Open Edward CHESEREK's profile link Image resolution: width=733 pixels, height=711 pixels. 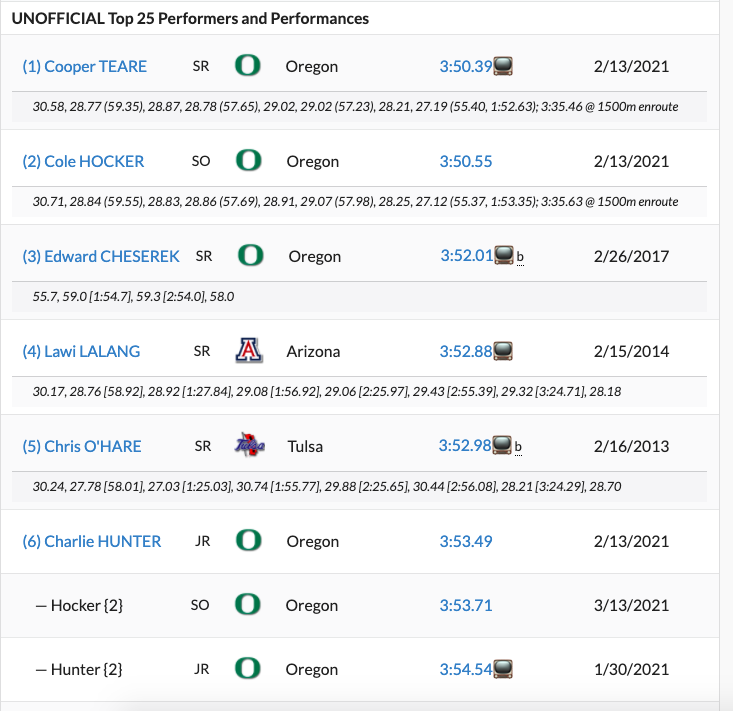(x=101, y=256)
